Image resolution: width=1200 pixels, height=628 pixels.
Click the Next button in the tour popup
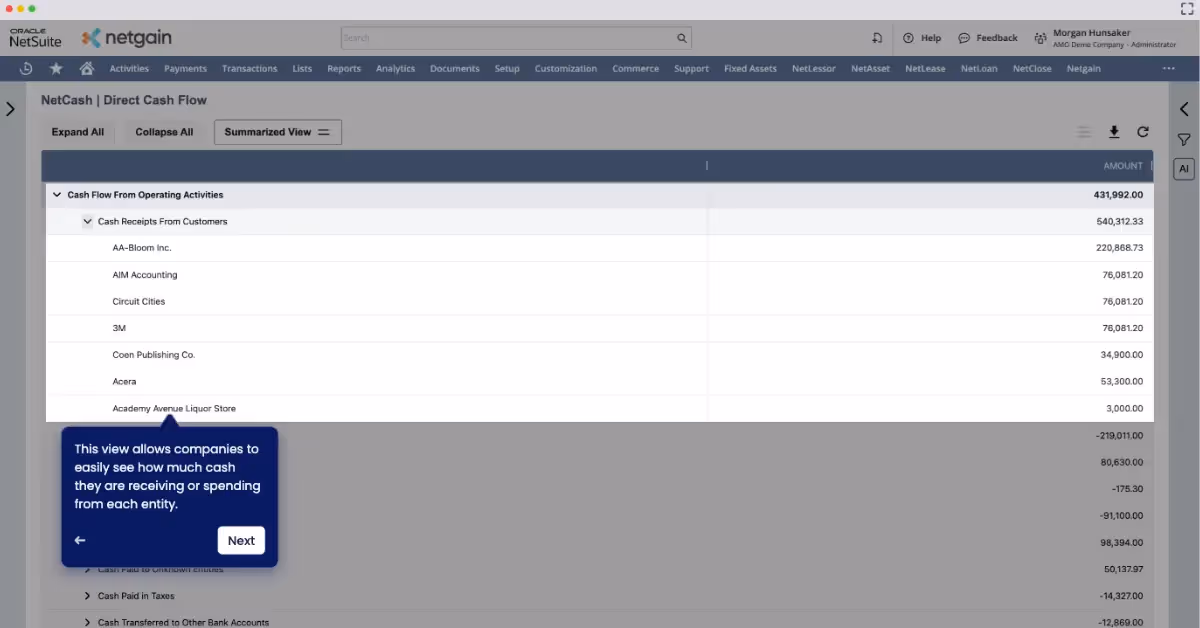[241, 540]
